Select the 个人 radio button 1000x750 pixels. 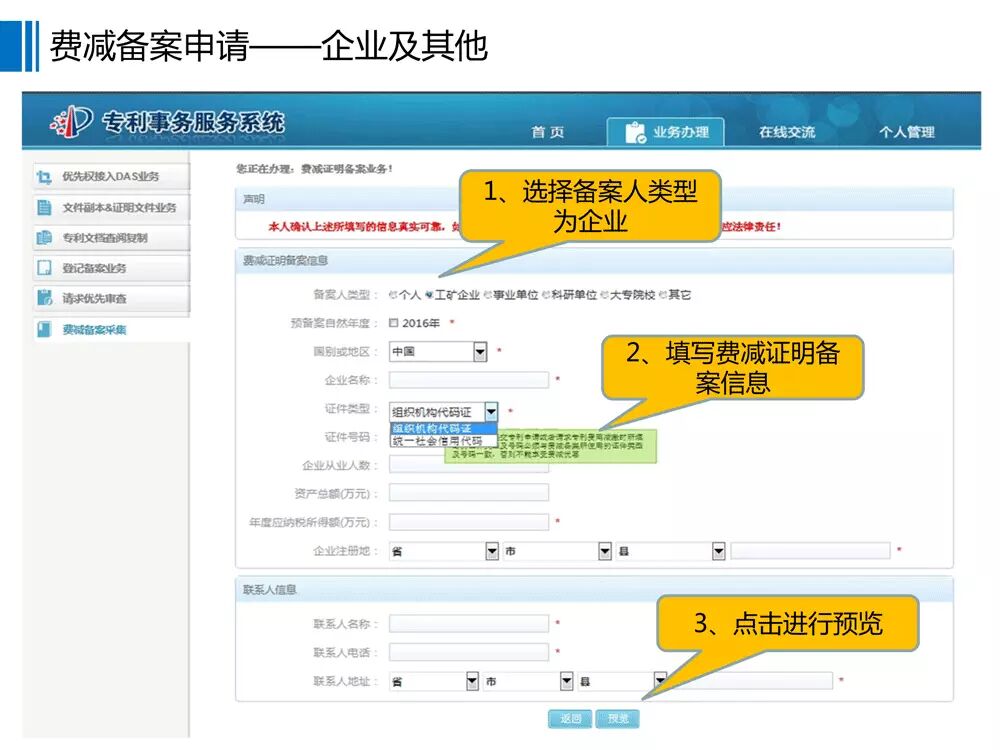point(393,295)
